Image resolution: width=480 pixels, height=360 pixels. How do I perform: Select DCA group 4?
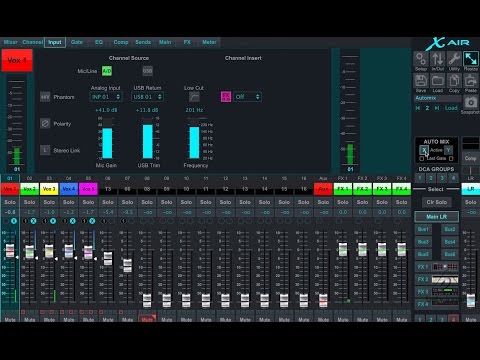(453, 178)
